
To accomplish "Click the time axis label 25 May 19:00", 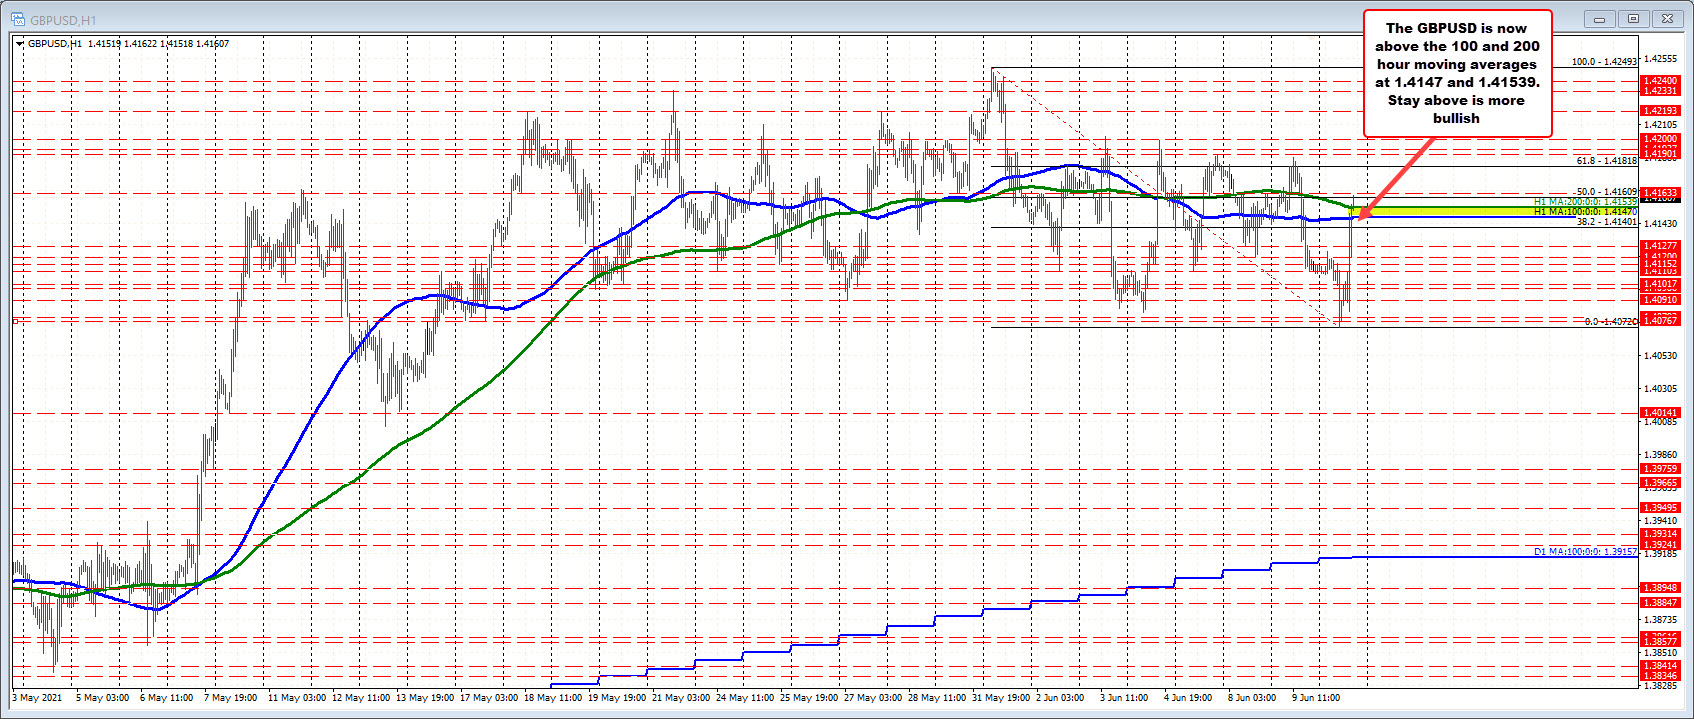I will pyautogui.click(x=809, y=698).
